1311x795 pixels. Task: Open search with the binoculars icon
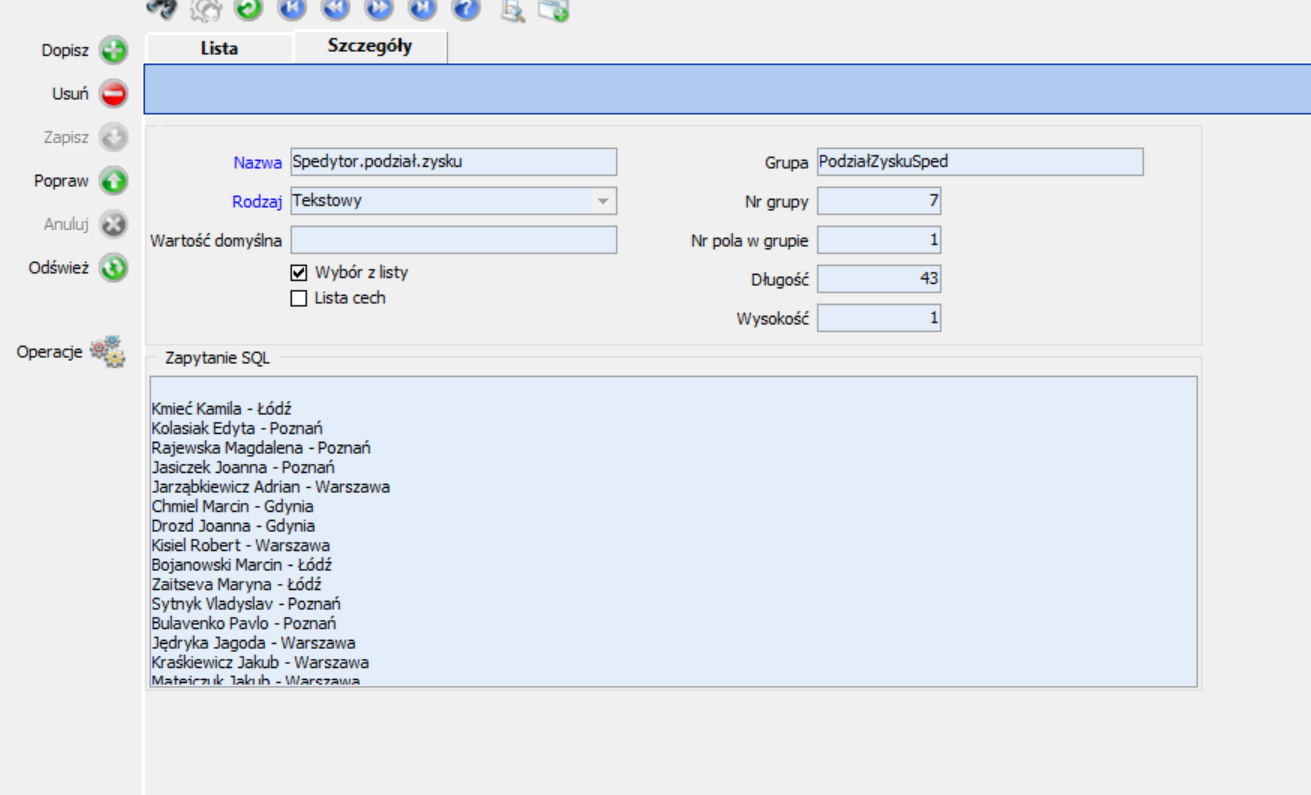coord(161,8)
